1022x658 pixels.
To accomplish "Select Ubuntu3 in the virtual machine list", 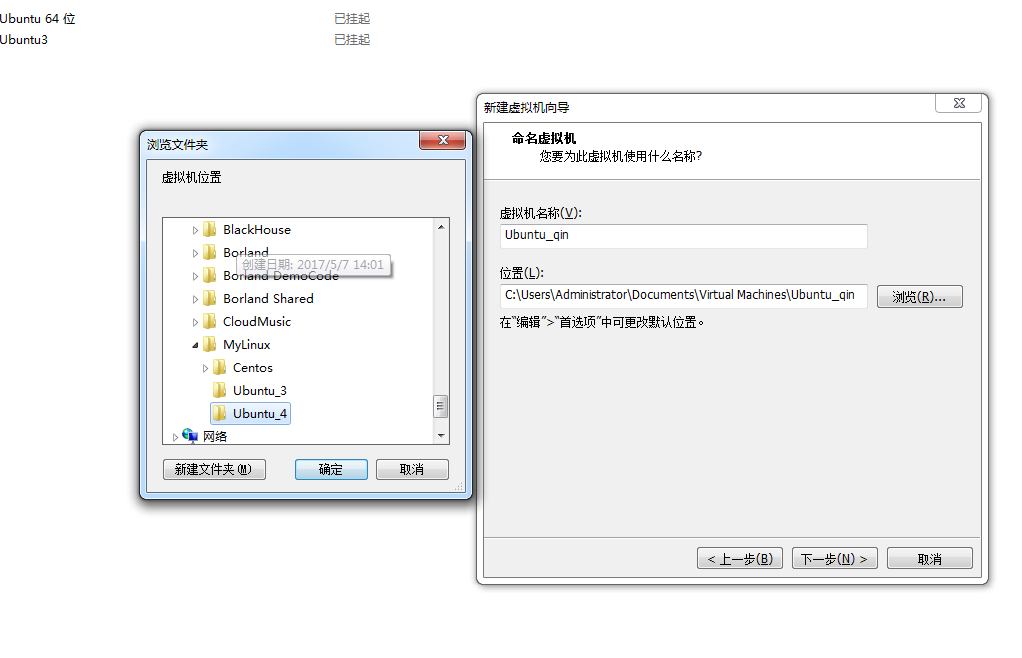I will 24,39.
